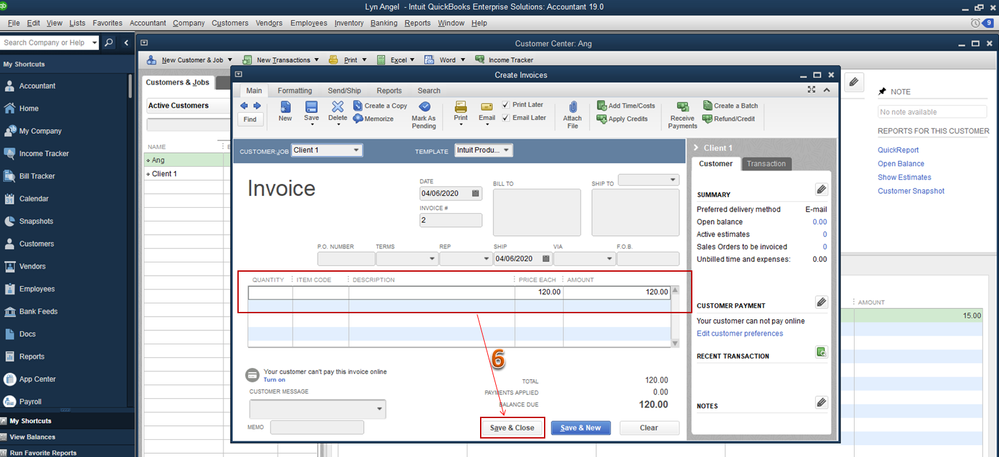Click the Invoice # field
The height and width of the screenshot is (457, 999).
(450, 221)
